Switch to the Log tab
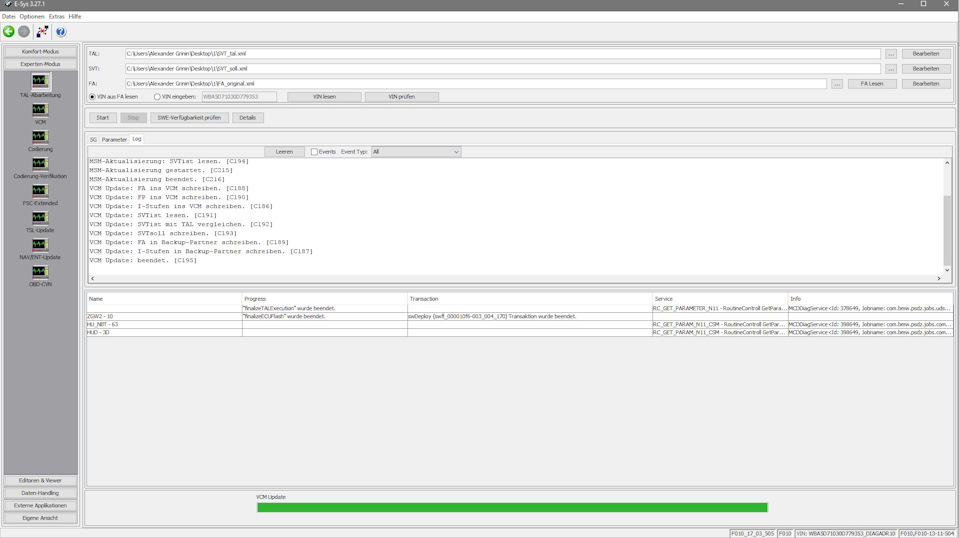960x538 pixels. click(x=137, y=139)
